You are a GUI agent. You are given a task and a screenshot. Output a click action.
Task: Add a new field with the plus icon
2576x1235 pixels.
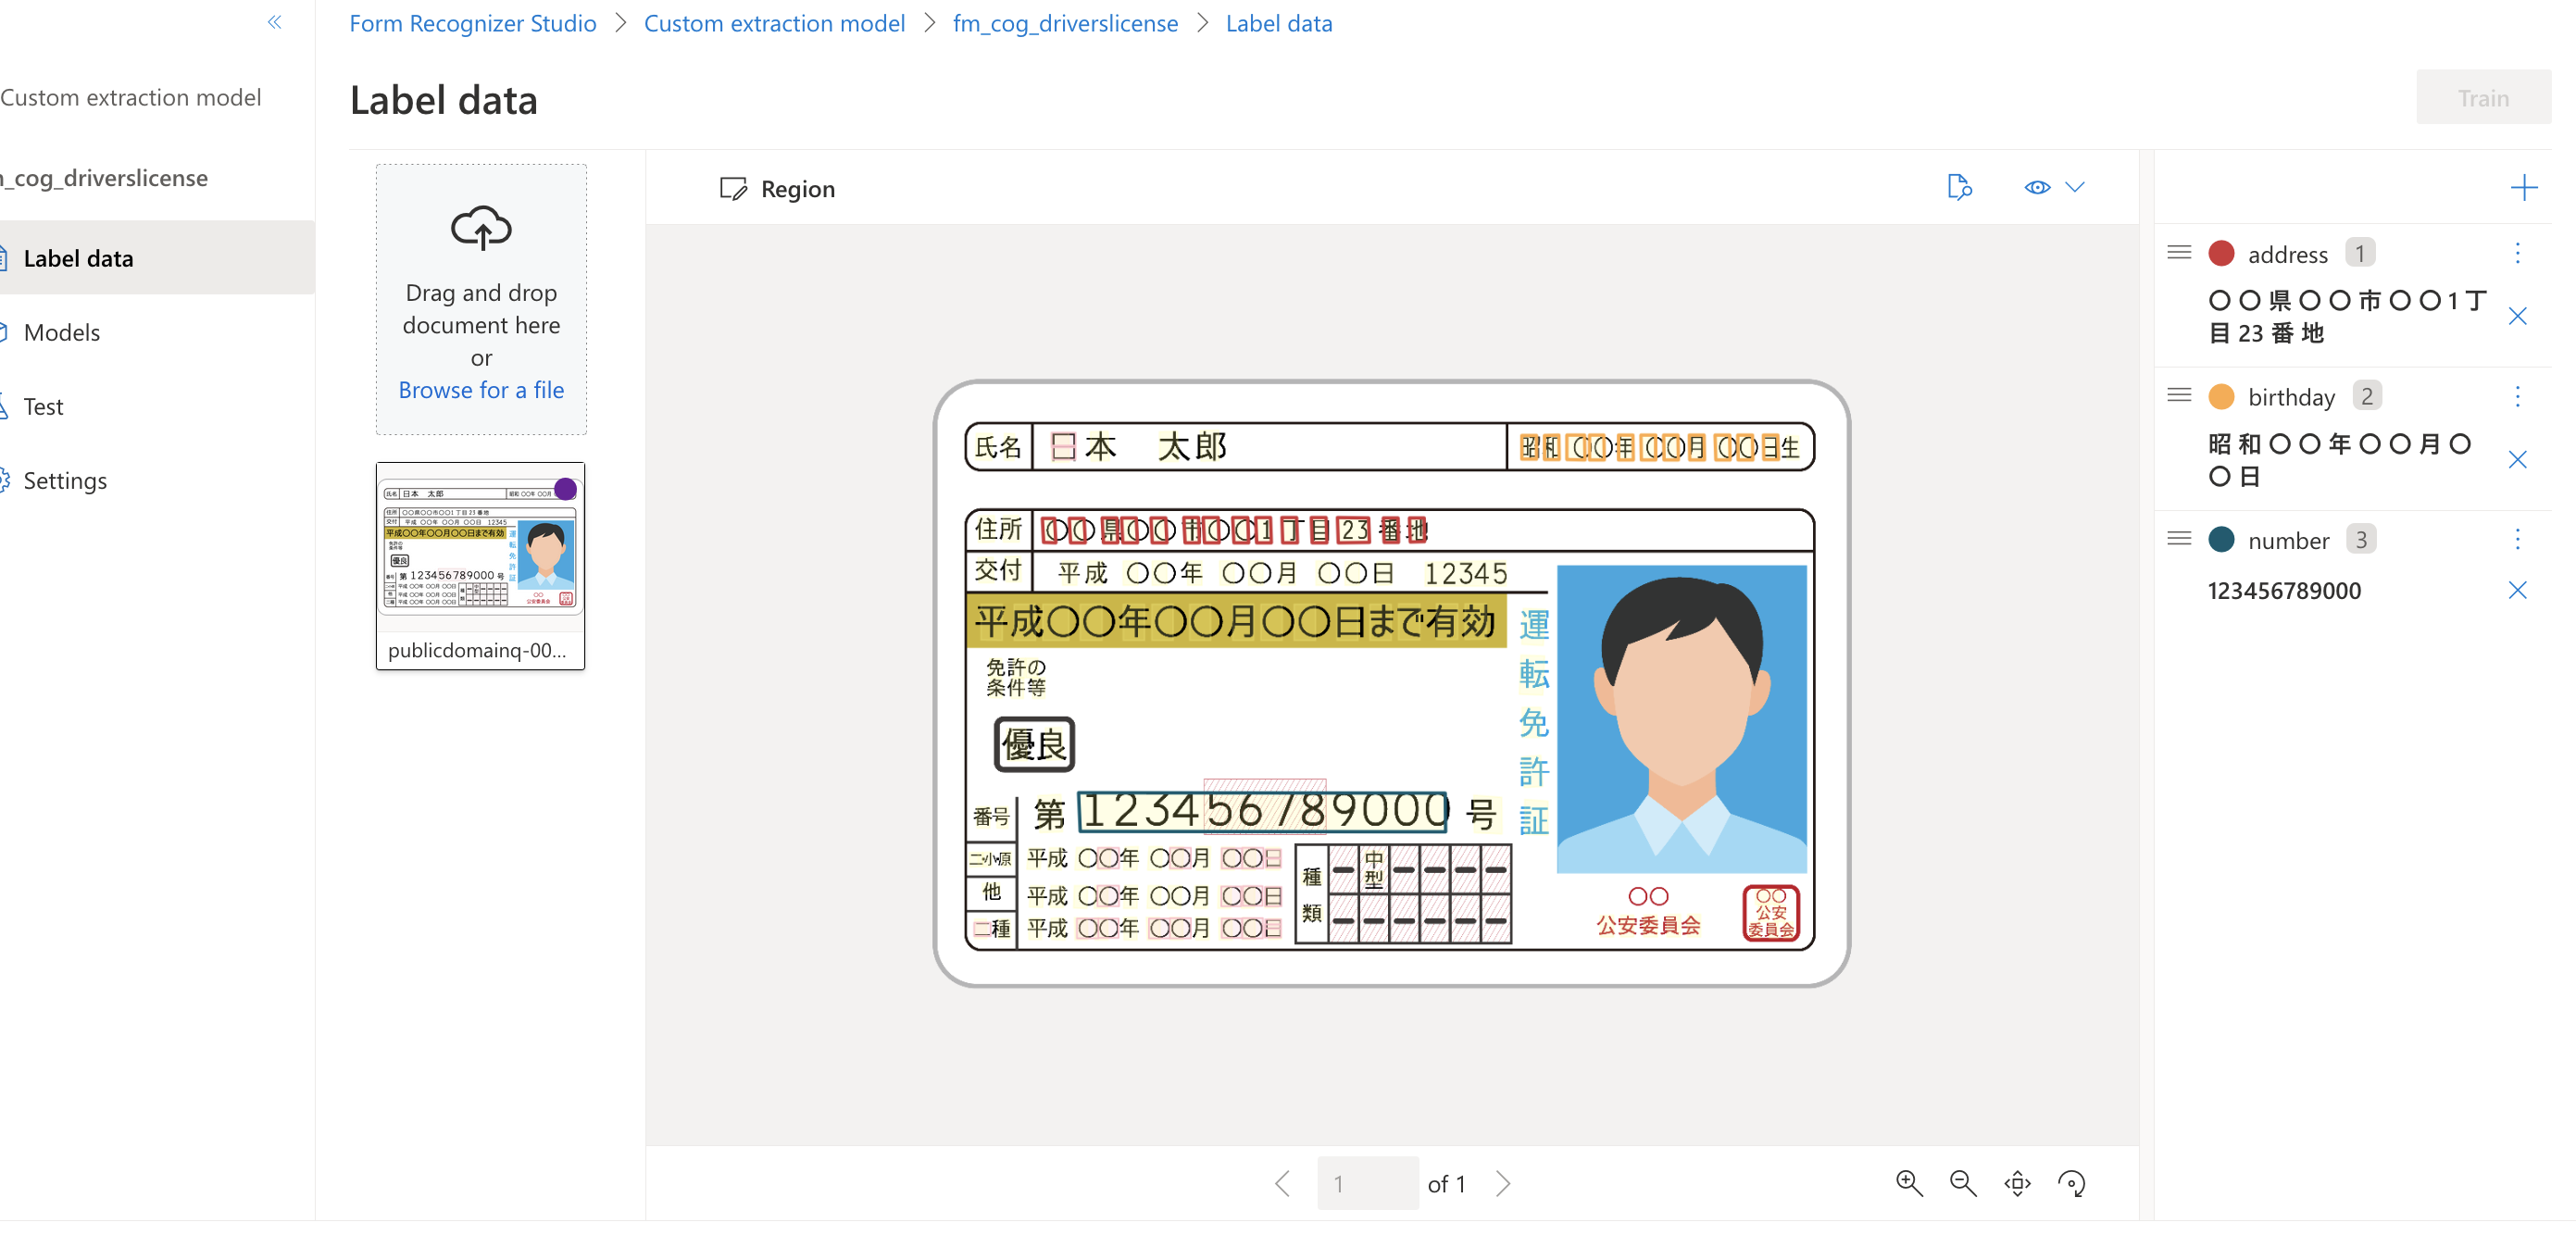pos(2527,186)
